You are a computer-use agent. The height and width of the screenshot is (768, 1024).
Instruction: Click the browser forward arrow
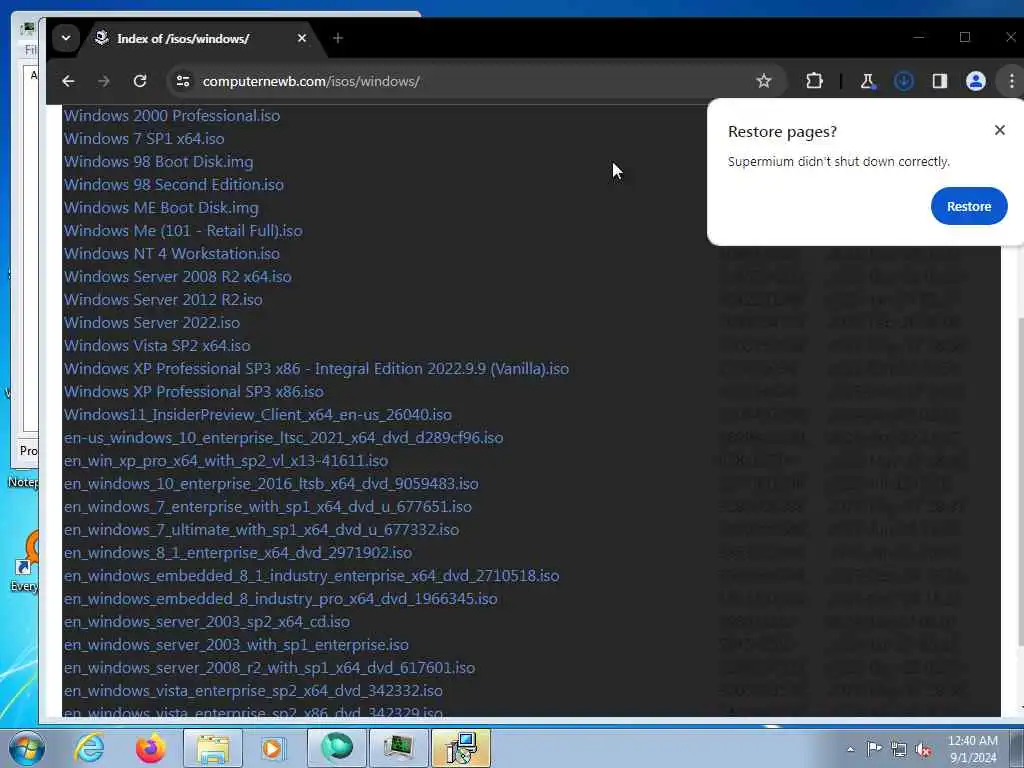tap(104, 81)
